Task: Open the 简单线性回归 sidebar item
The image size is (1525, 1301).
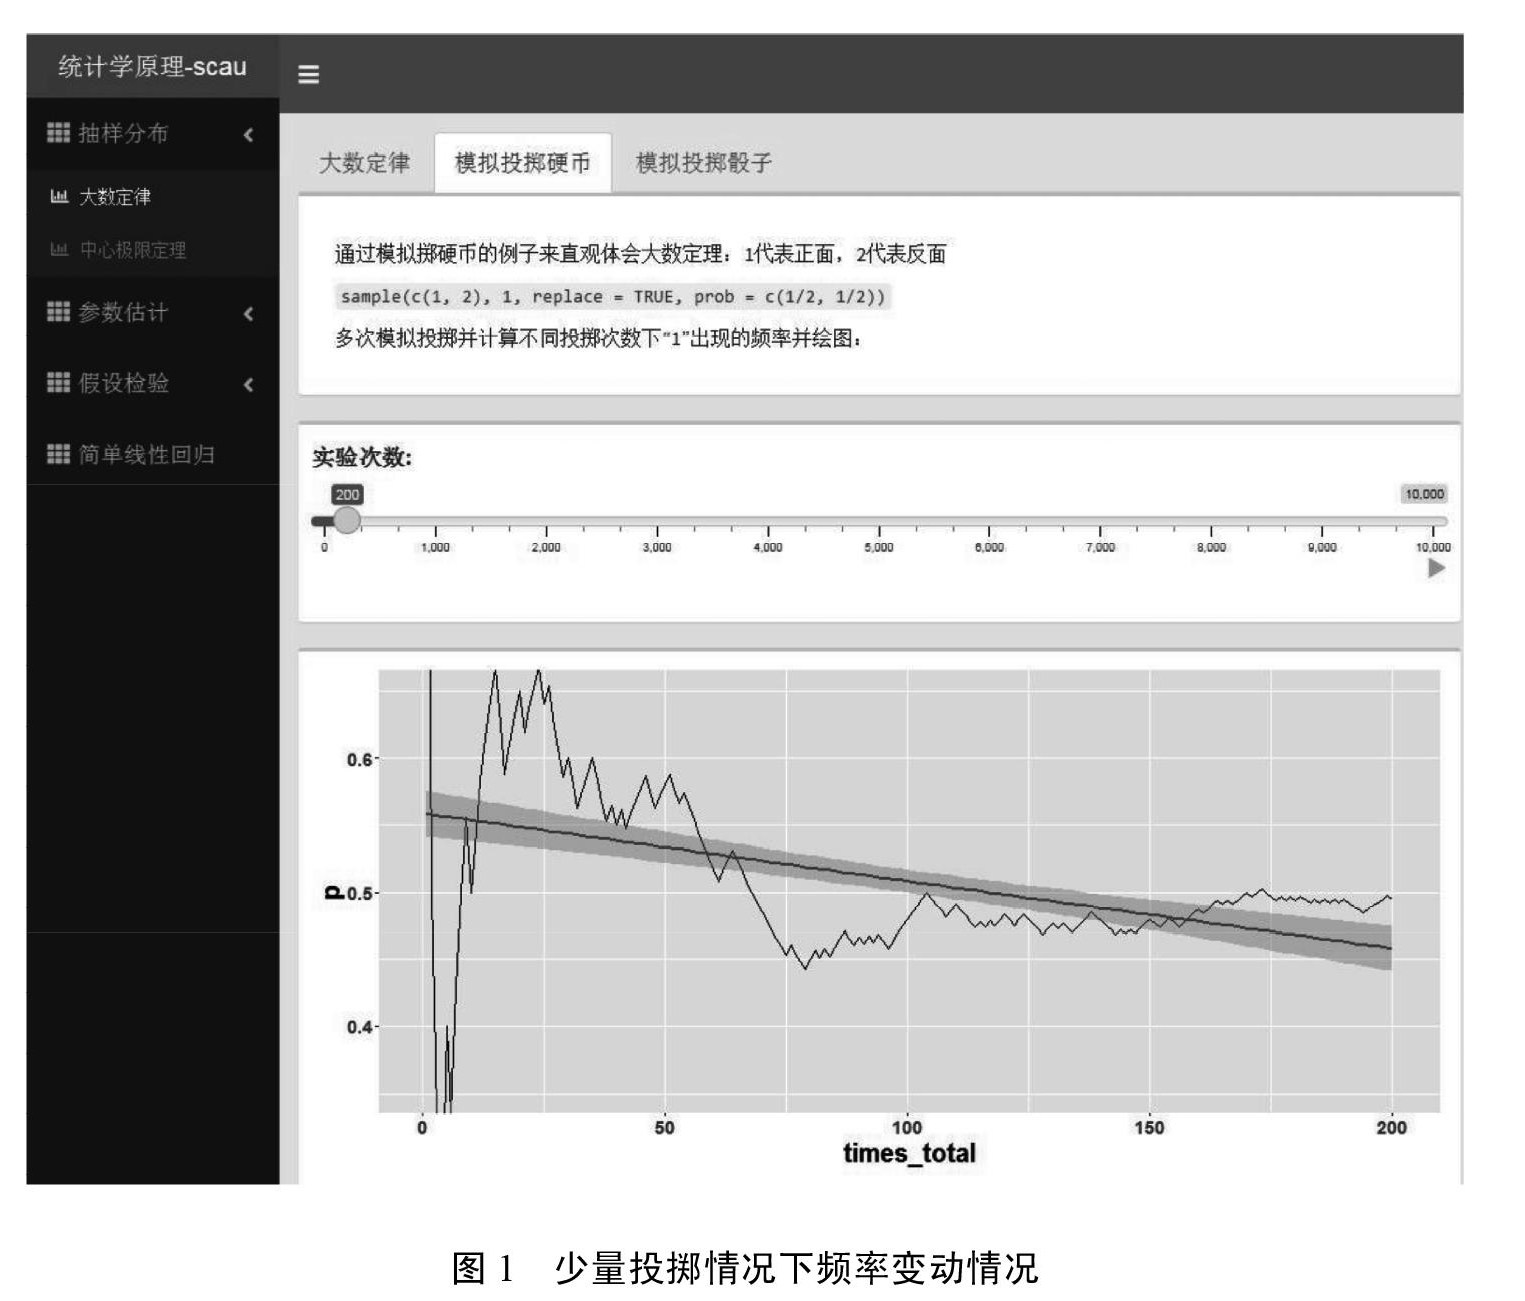Action: pos(146,455)
